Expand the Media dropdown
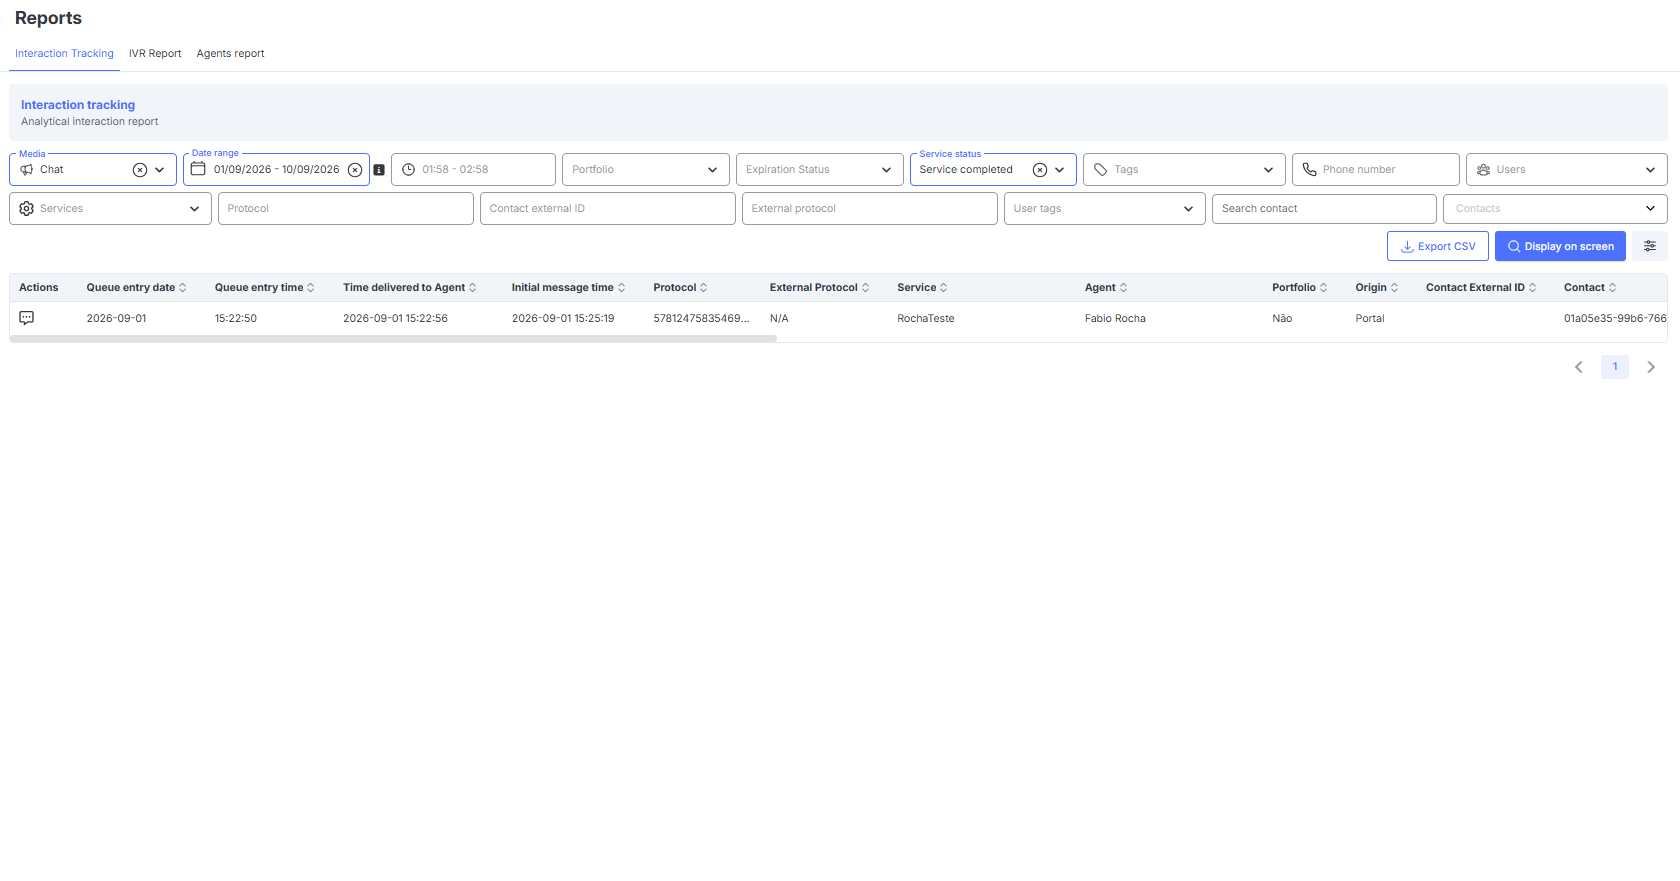The image size is (1680, 881). pyautogui.click(x=160, y=170)
